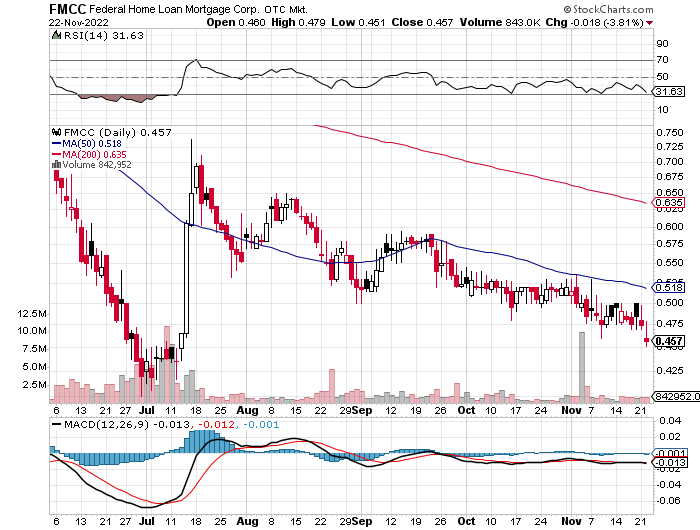Click the RSI(14) 31.63 panel label
Screen dimensions: 700x530
(x=104, y=35)
